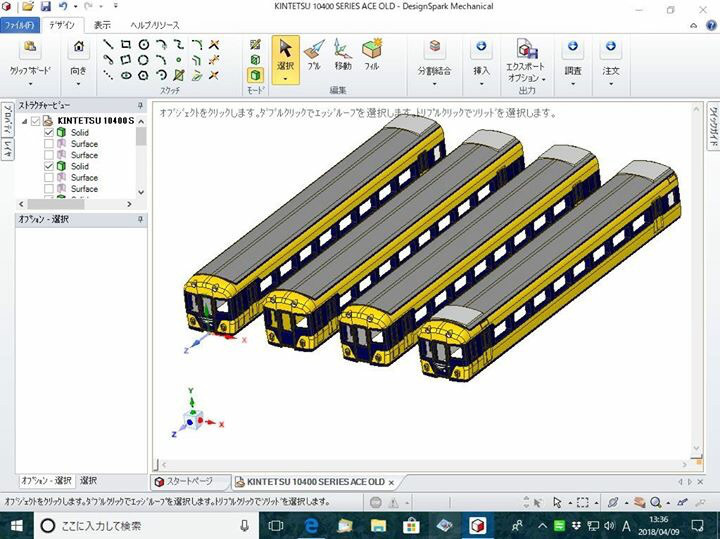This screenshot has width=720, height=539.
Task: Open the 分割結合 dropdown arrow
Action: [x=434, y=84]
